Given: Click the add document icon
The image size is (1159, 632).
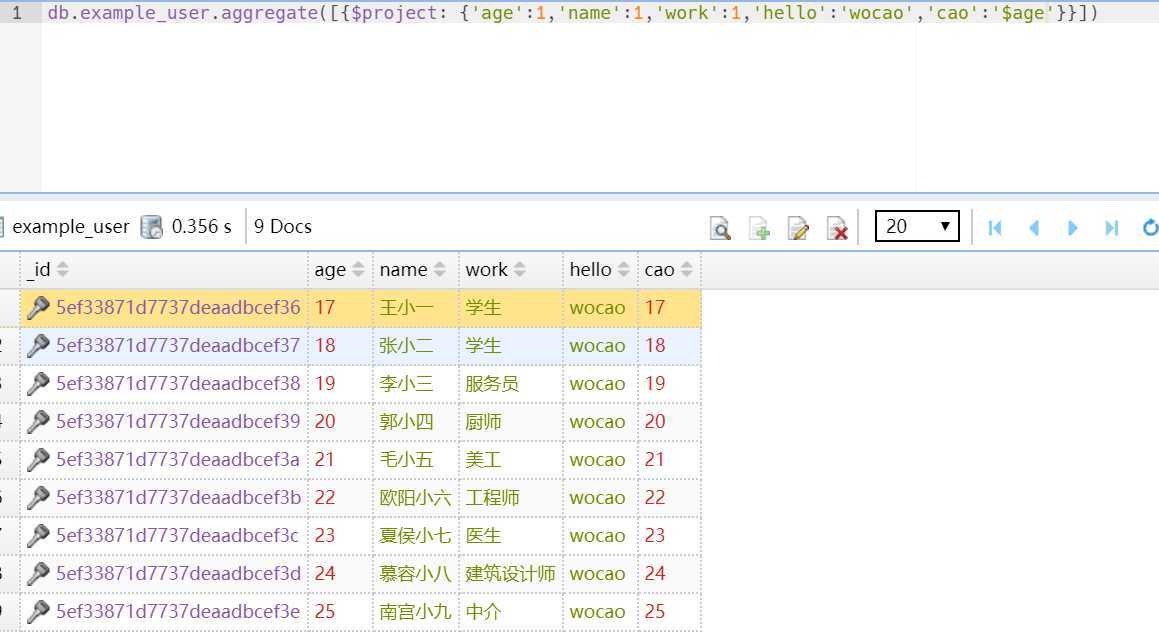Looking at the screenshot, I should pos(759,228).
